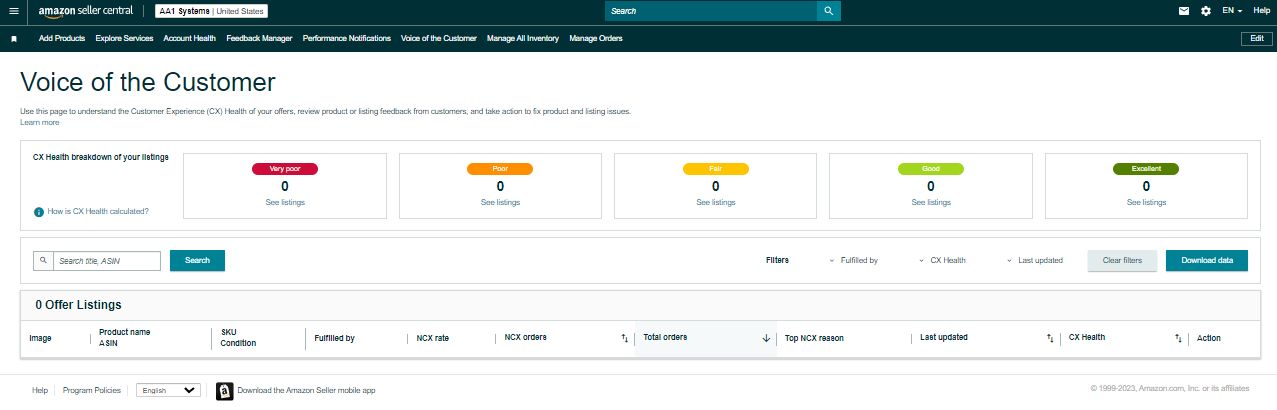Image resolution: width=1277 pixels, height=410 pixels.
Task: Click the Product name ASIN column header
Action: click(124, 337)
